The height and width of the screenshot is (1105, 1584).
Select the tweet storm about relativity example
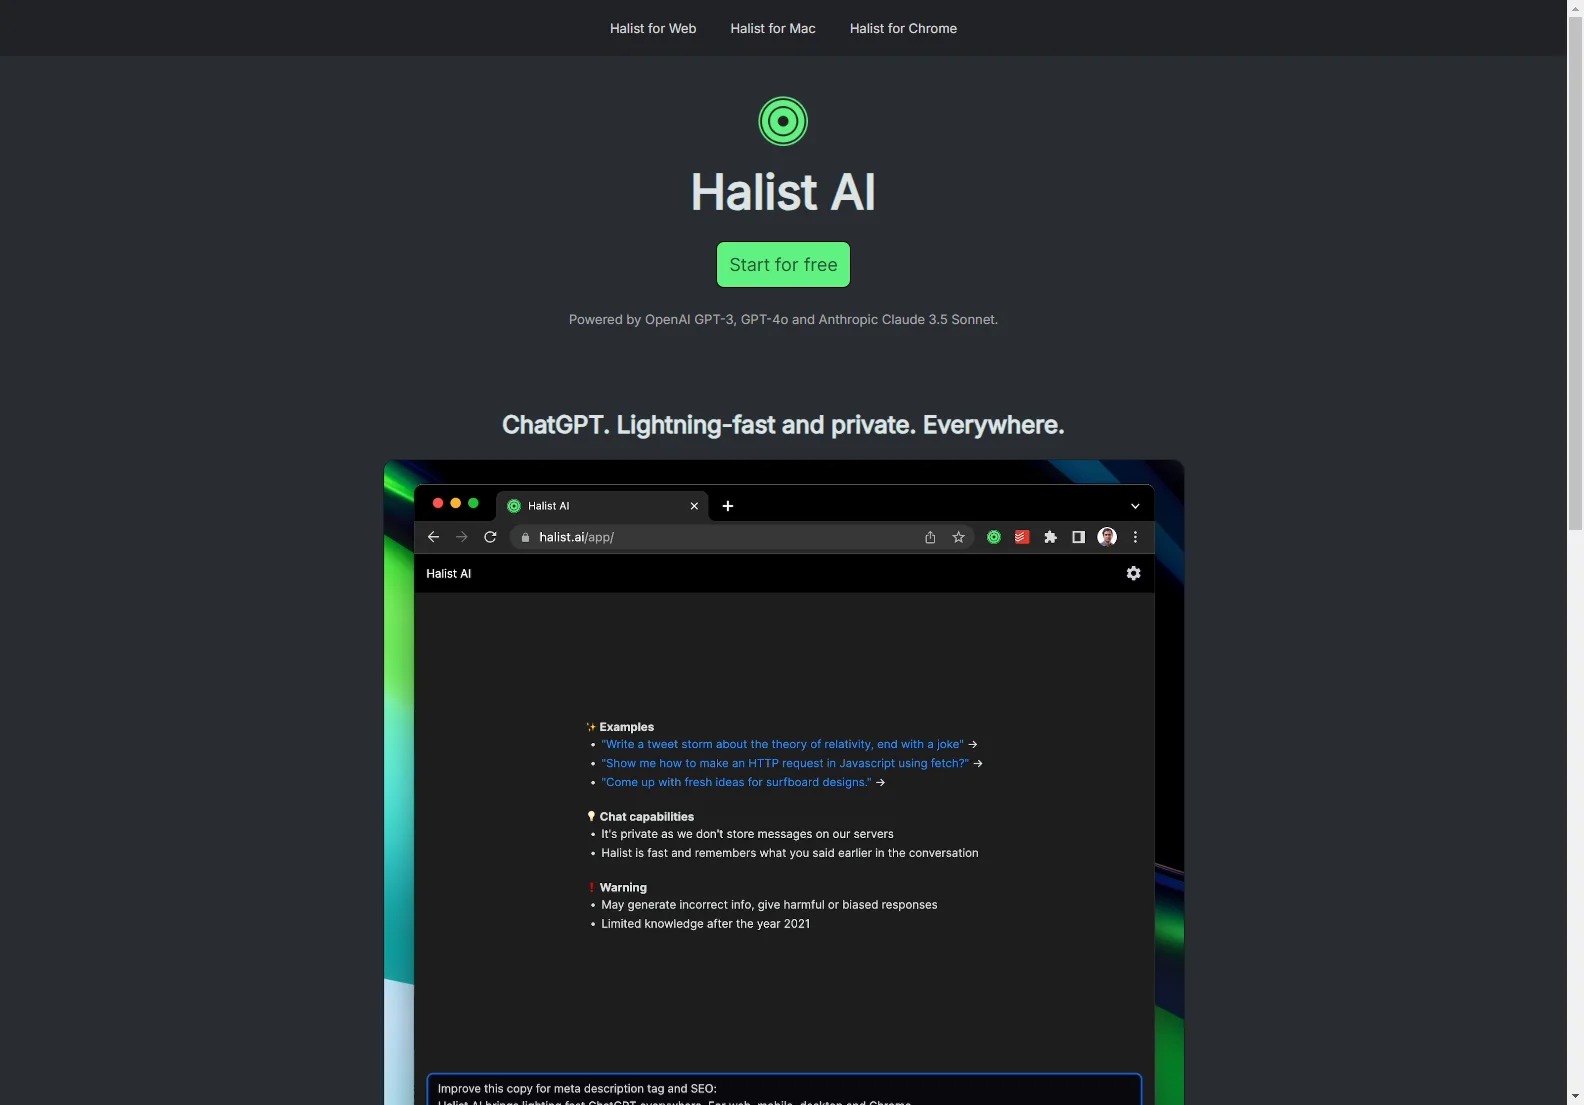782,744
